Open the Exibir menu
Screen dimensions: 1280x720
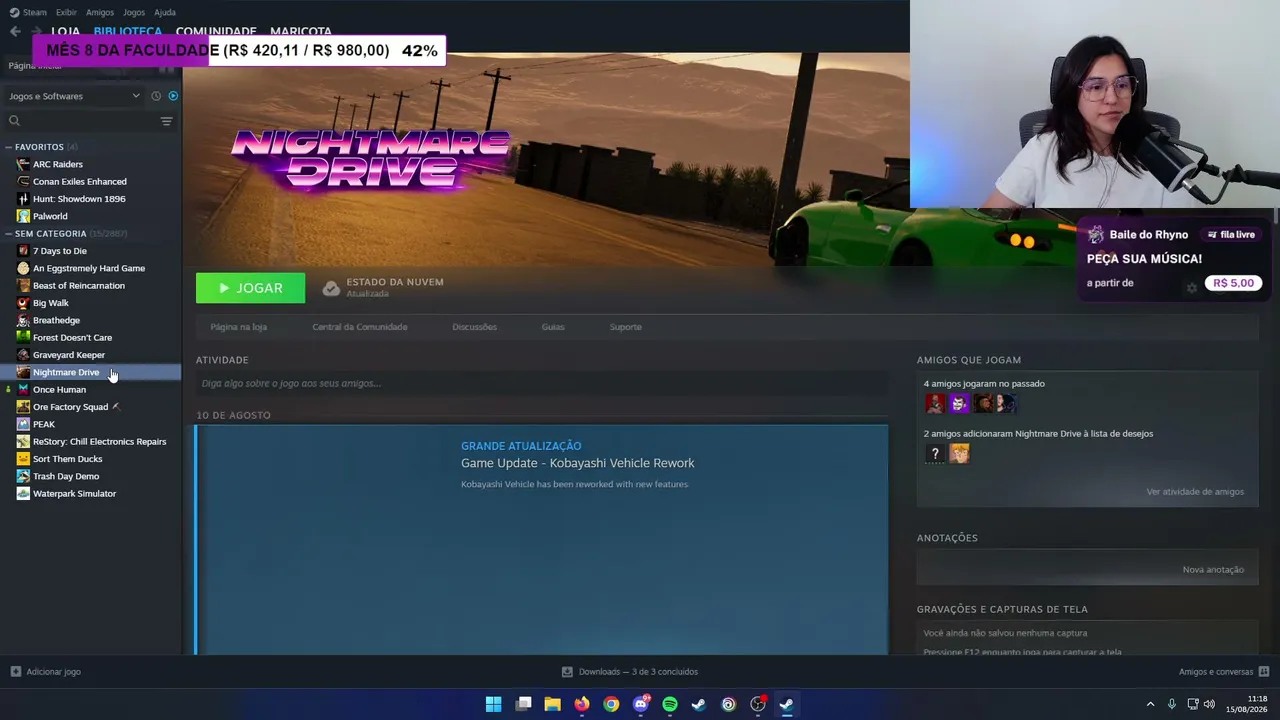(x=66, y=12)
